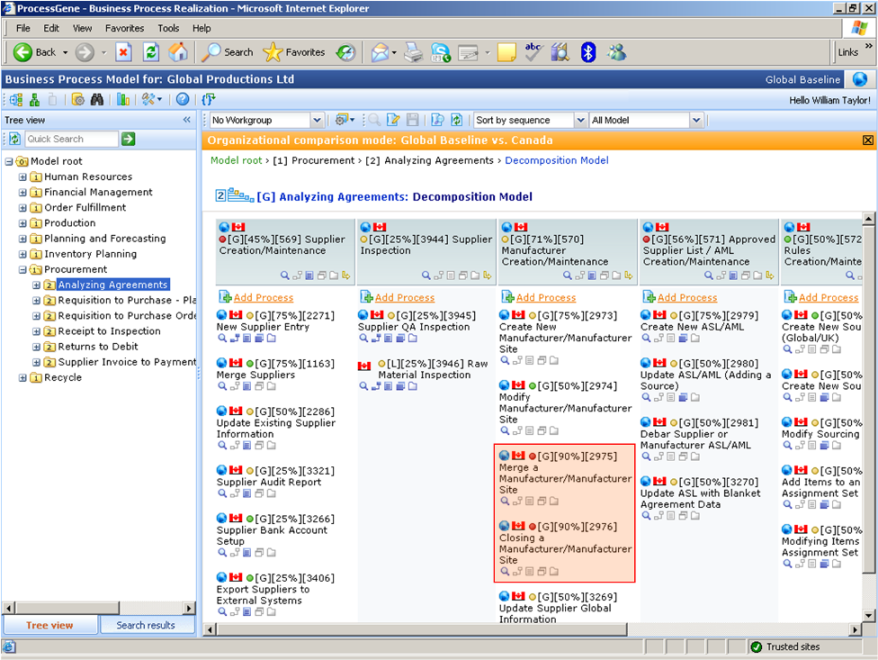Click the refresh icon beside Quick Search

[15, 139]
